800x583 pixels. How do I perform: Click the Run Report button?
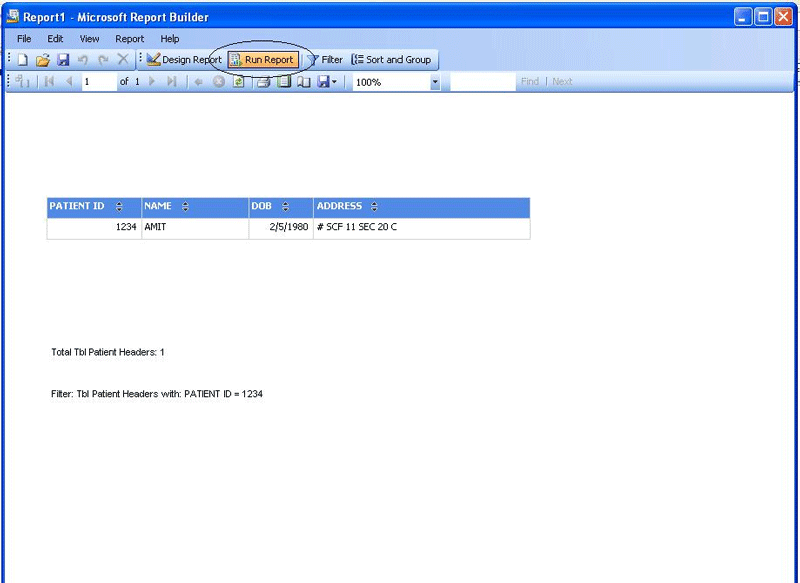pyautogui.click(x=263, y=60)
